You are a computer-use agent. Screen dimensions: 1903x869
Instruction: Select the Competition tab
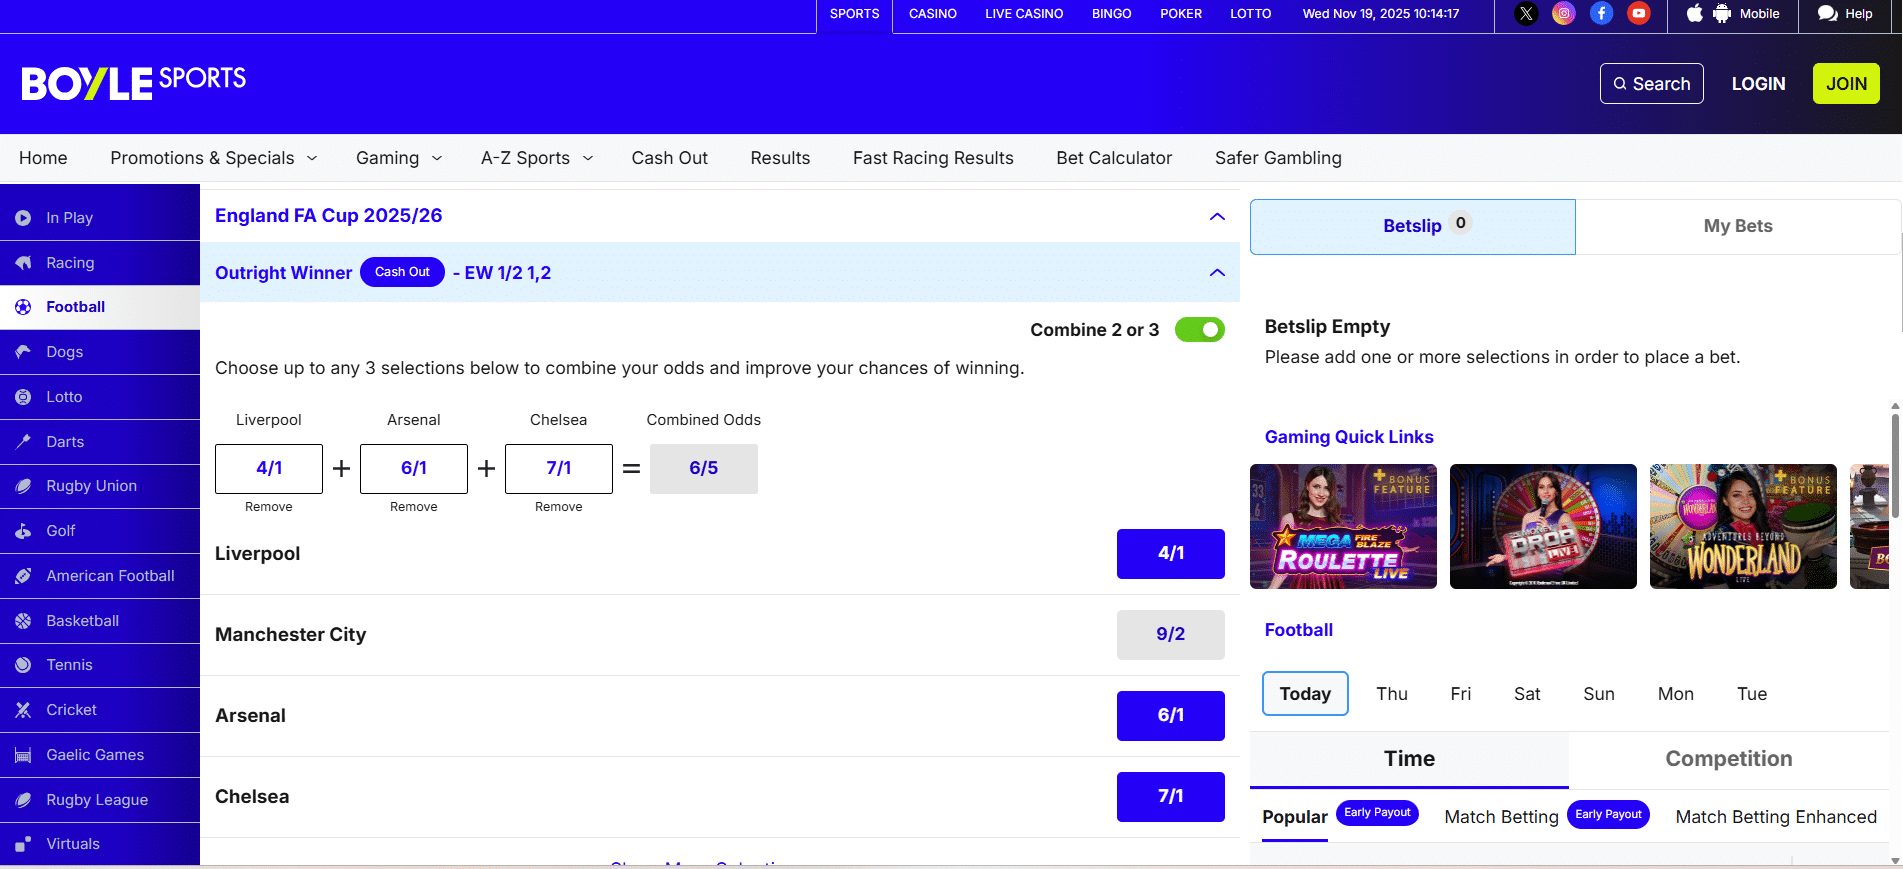coord(1729,759)
